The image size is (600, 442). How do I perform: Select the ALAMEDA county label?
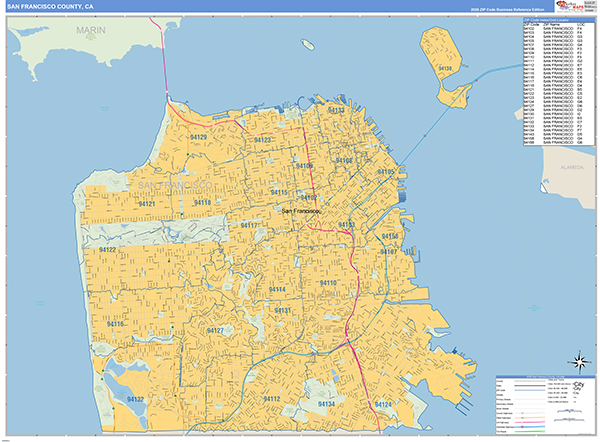pos(572,167)
